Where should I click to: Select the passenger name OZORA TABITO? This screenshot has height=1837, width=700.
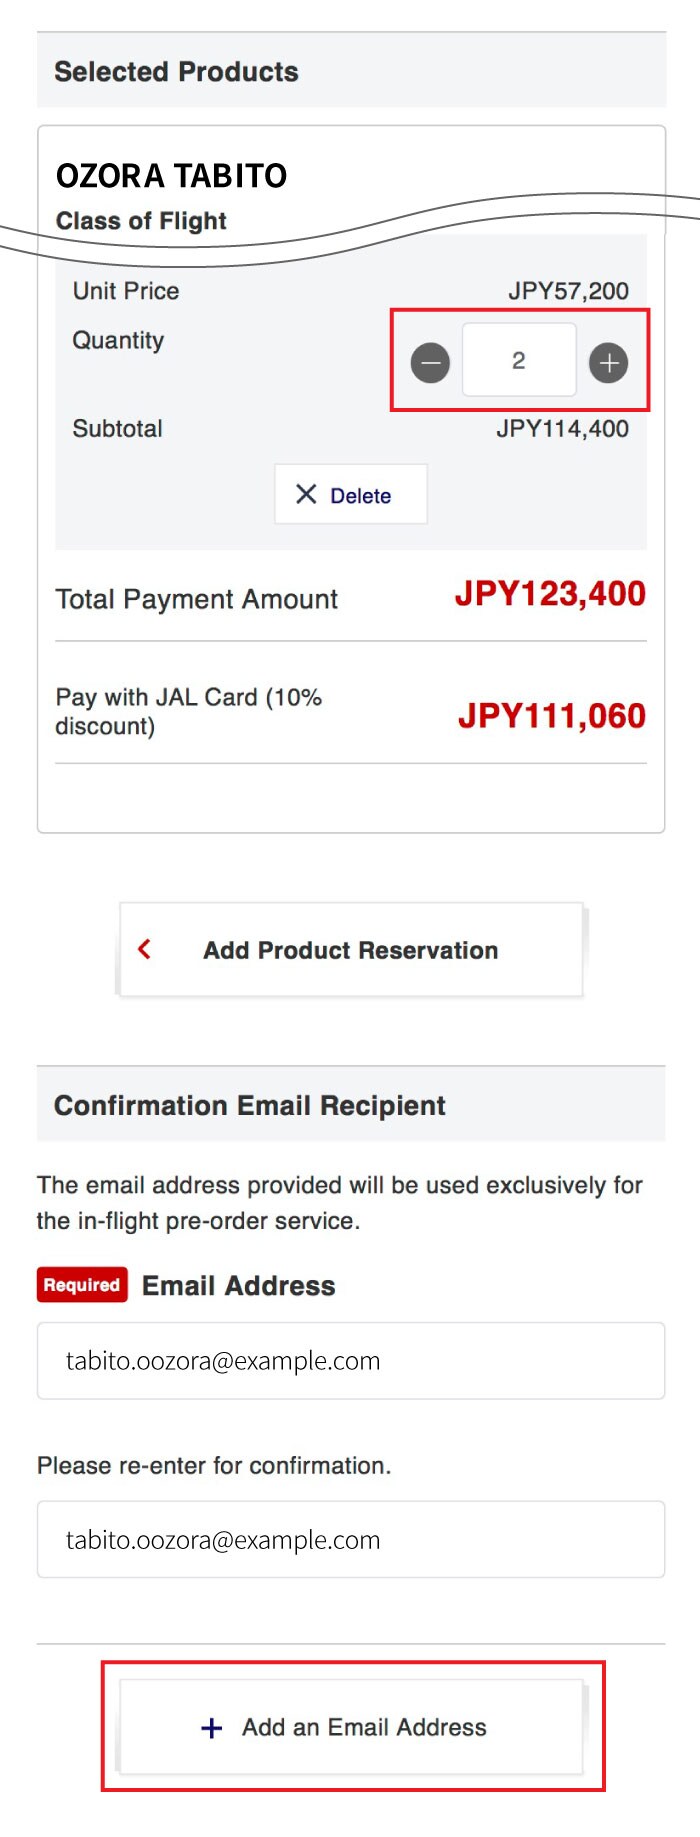point(171,176)
